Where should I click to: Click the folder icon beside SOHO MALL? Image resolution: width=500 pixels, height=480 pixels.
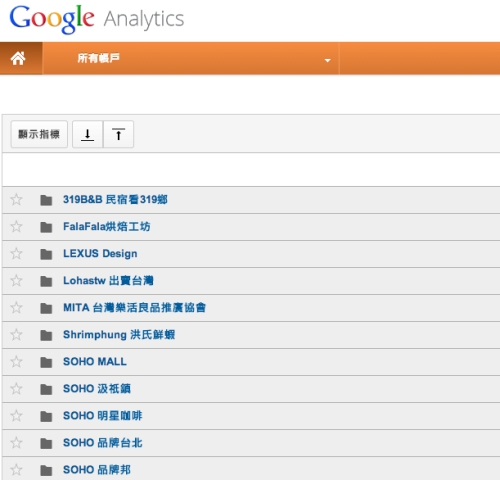pos(46,362)
